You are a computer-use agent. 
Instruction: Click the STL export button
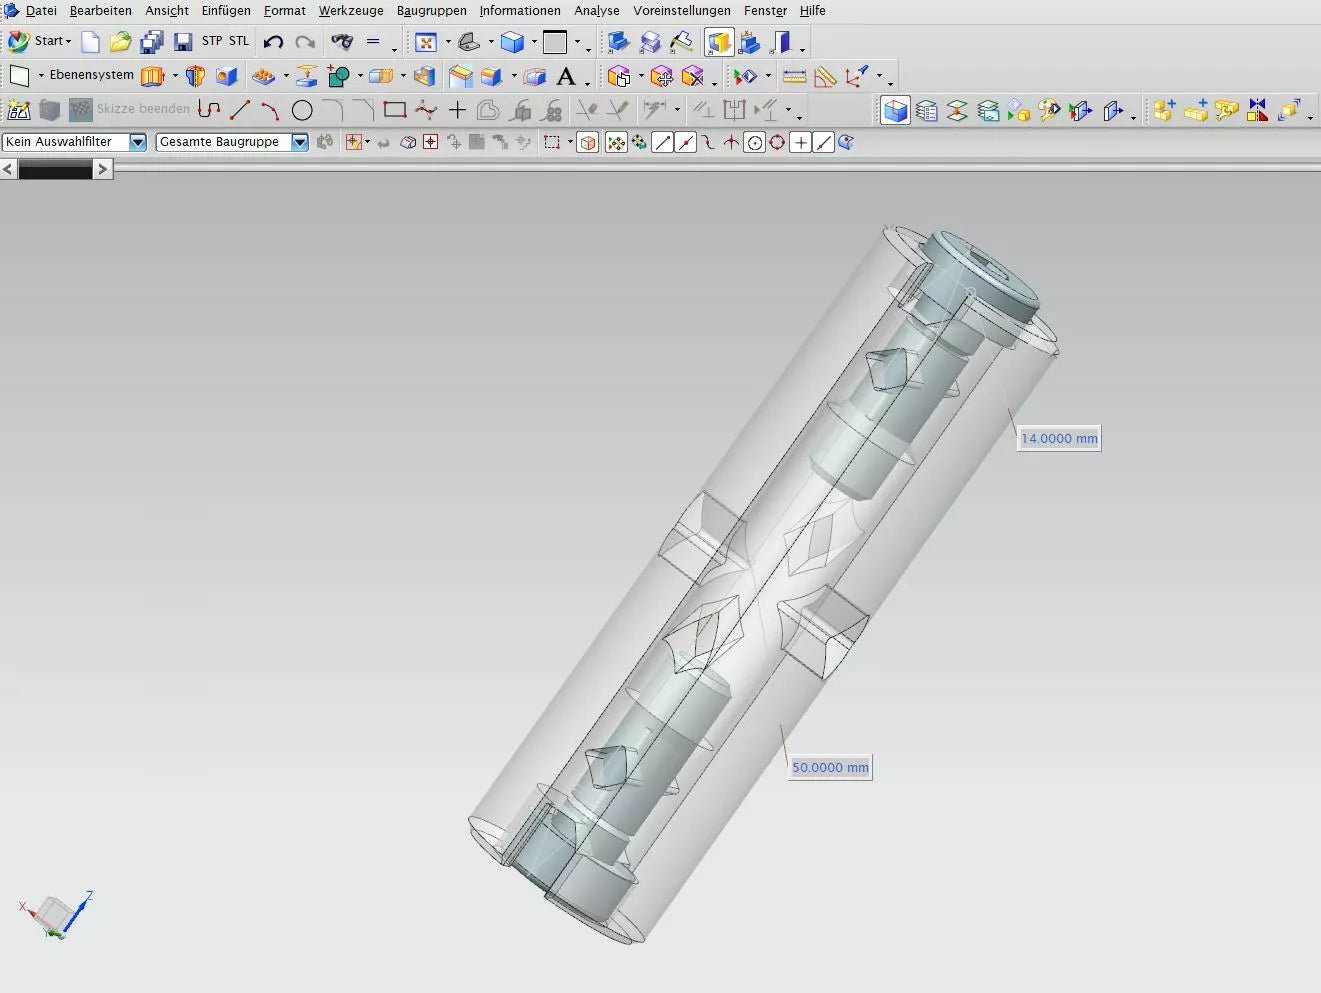239,41
